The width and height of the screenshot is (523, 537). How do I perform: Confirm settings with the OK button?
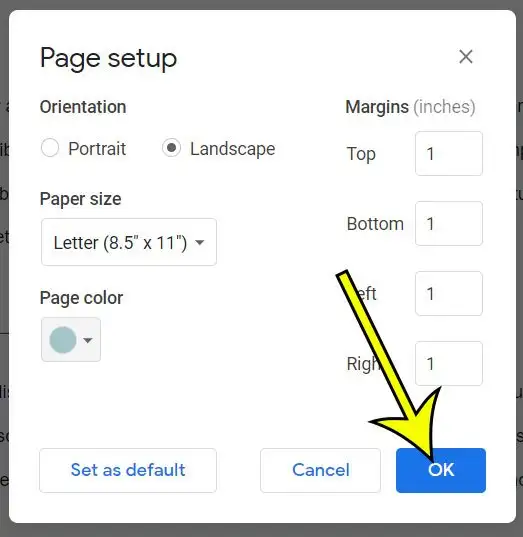[x=441, y=470]
